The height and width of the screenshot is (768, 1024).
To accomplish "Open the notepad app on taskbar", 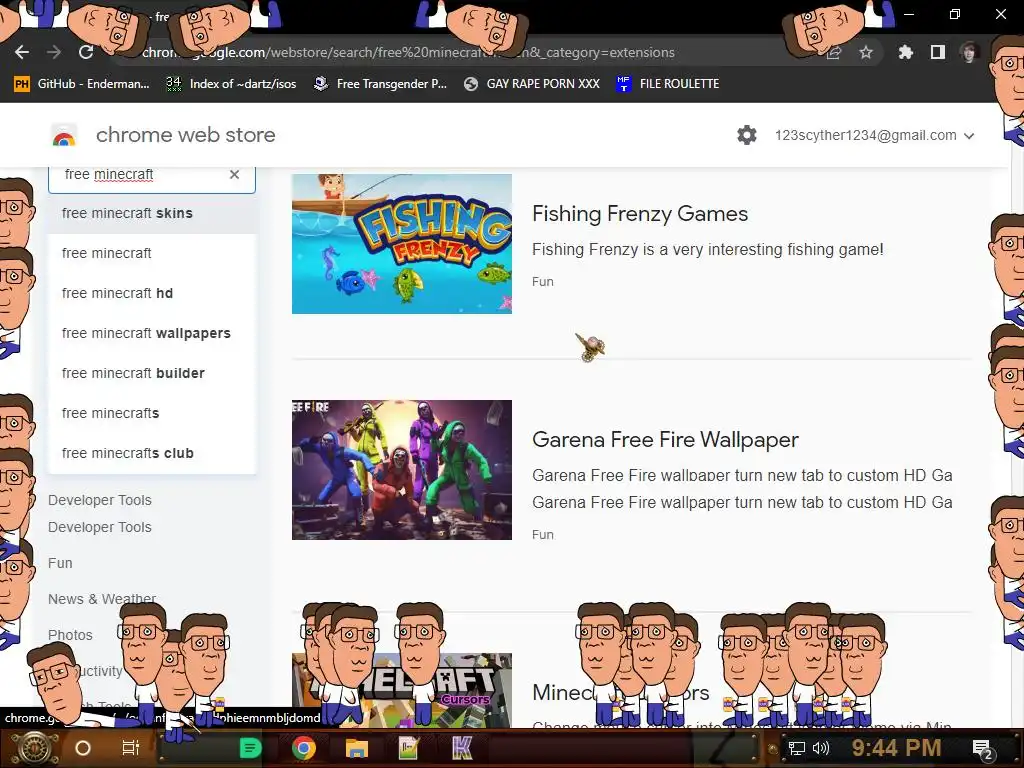I will pos(408,748).
